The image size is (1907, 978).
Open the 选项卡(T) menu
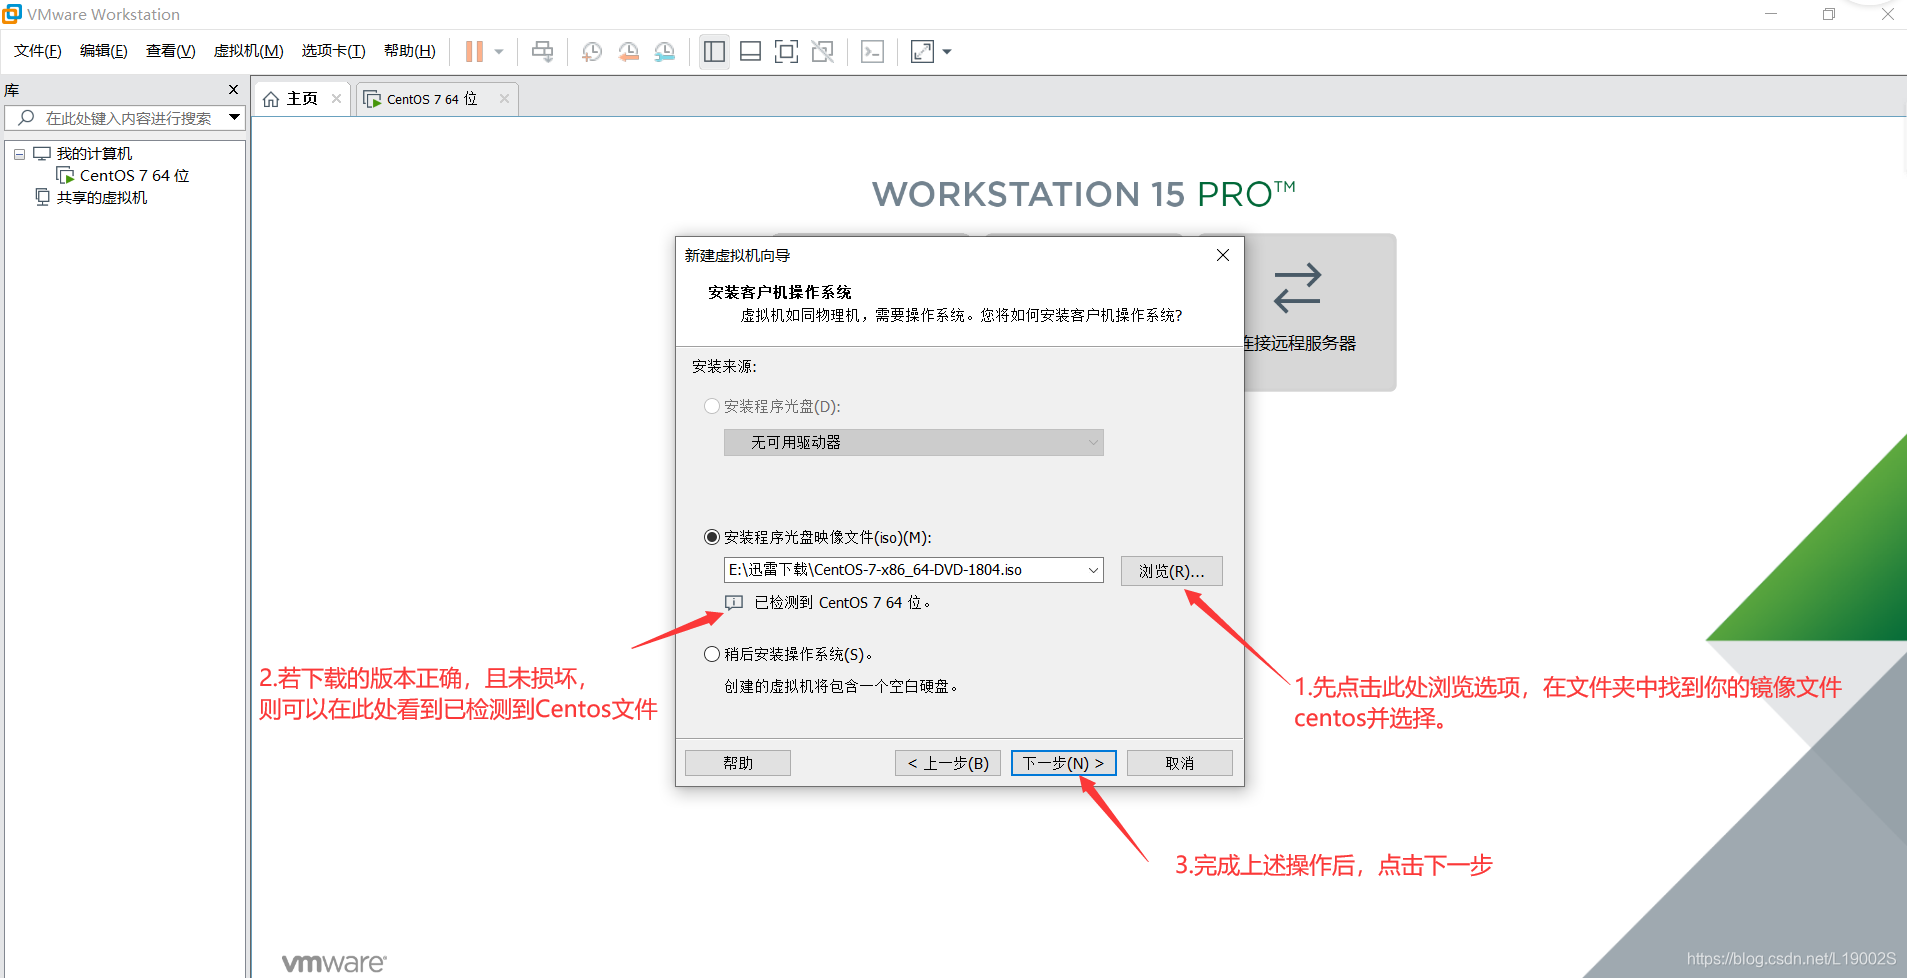click(334, 51)
